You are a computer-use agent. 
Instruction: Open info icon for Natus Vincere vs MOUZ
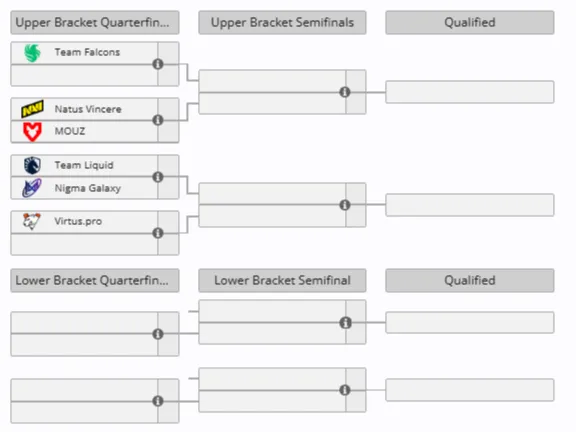(x=158, y=120)
